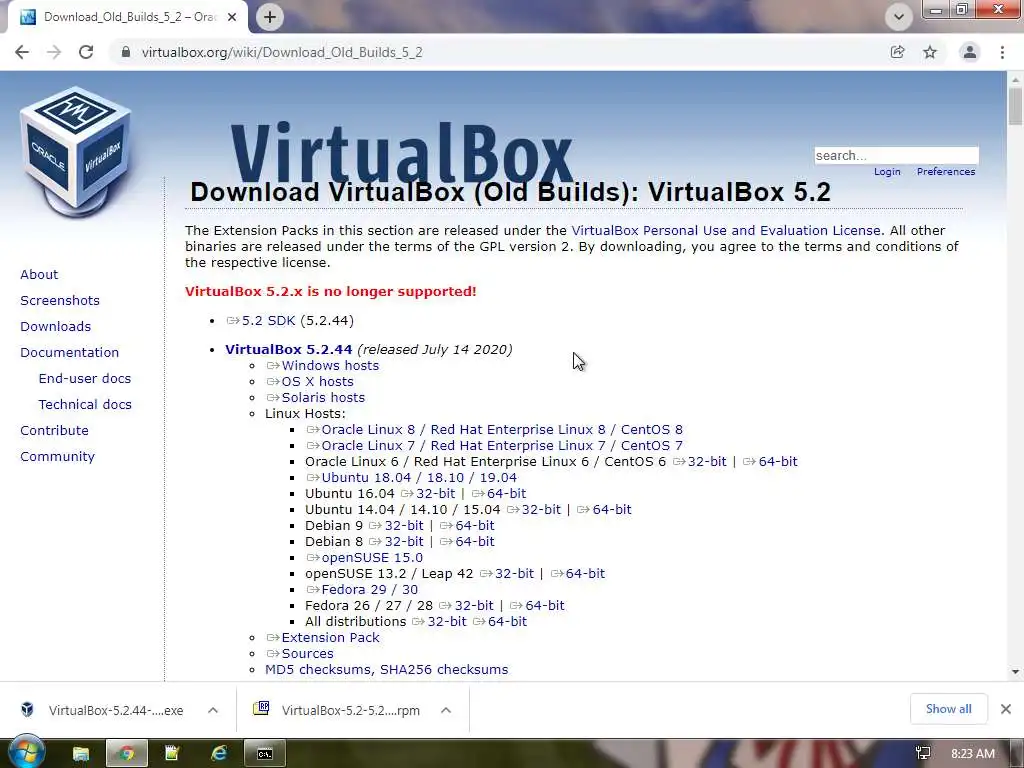Open the notepad icon in taskbar
The height and width of the screenshot is (768, 1024).
point(172,754)
